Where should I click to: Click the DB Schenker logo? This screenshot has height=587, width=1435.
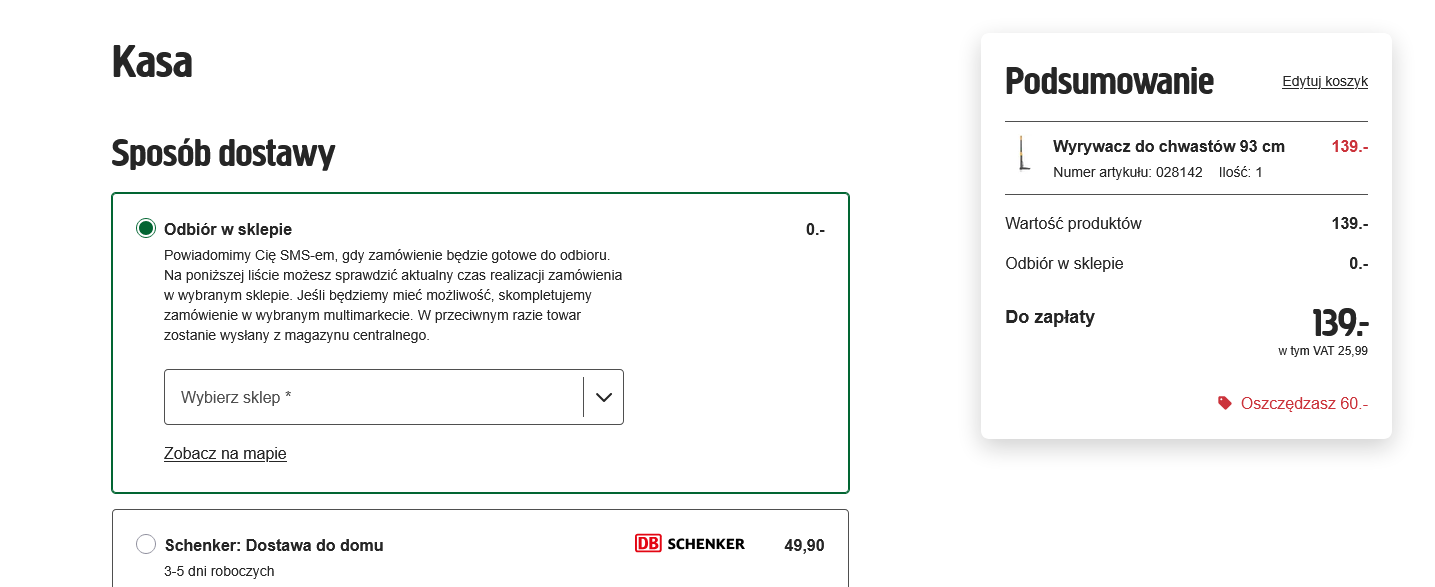pyautogui.click(x=690, y=543)
